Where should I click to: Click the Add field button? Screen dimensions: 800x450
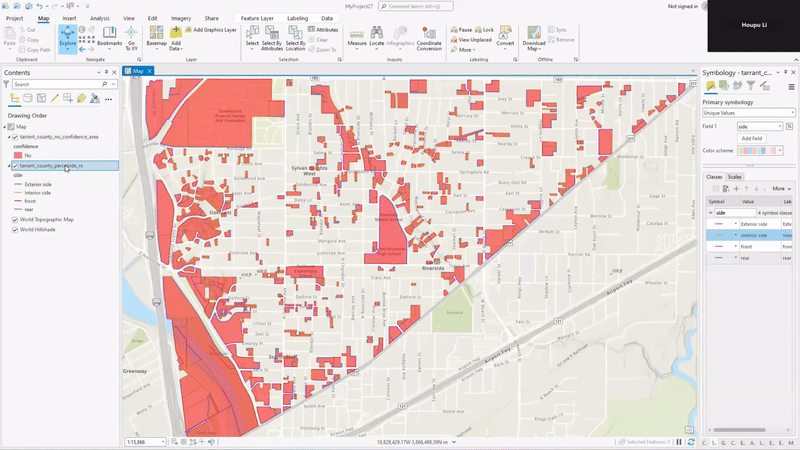(x=752, y=138)
